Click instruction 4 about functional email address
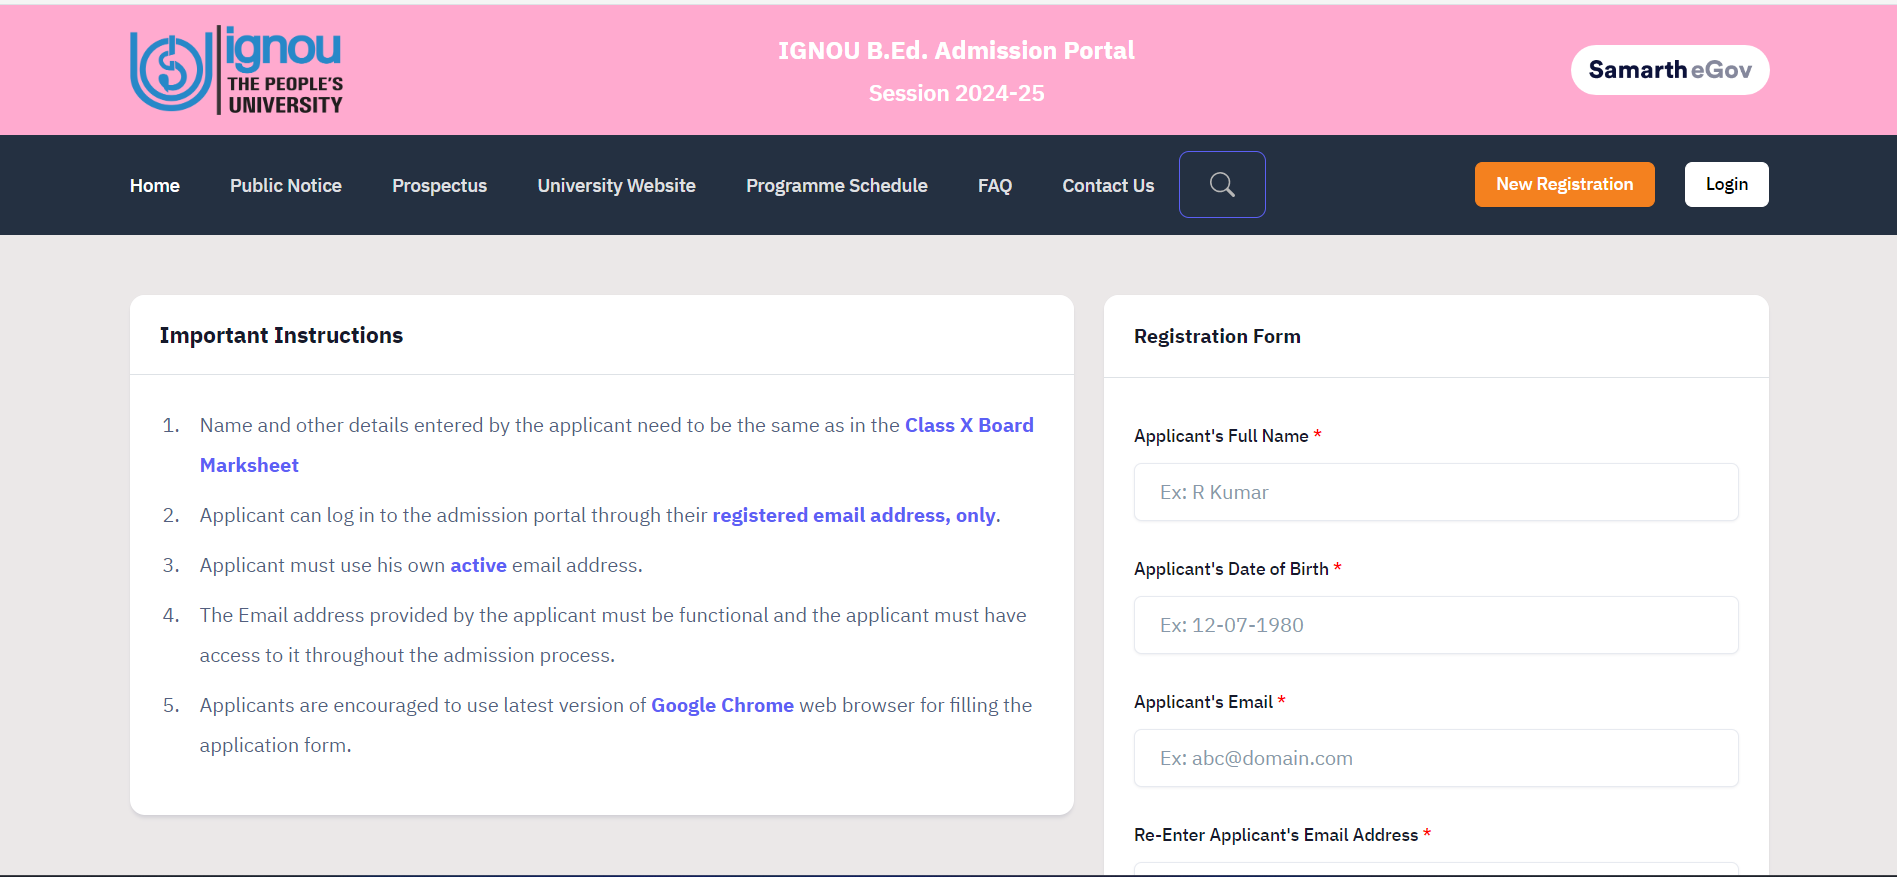Image resolution: width=1897 pixels, height=877 pixels. (613, 635)
